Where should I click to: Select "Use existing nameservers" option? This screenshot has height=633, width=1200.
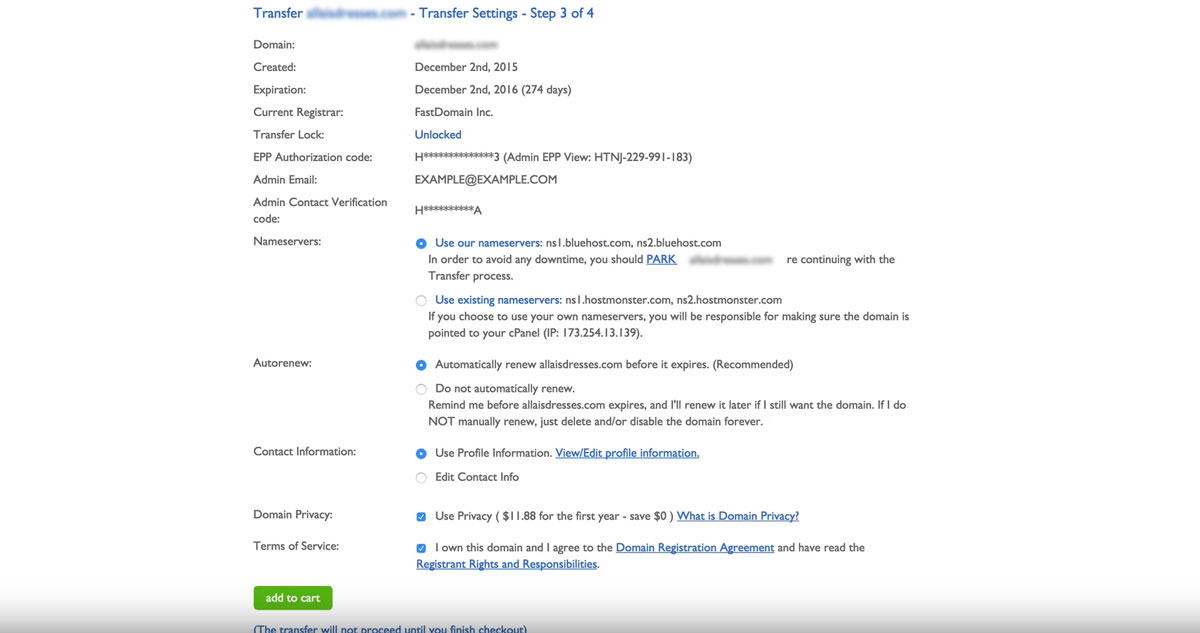pos(421,300)
